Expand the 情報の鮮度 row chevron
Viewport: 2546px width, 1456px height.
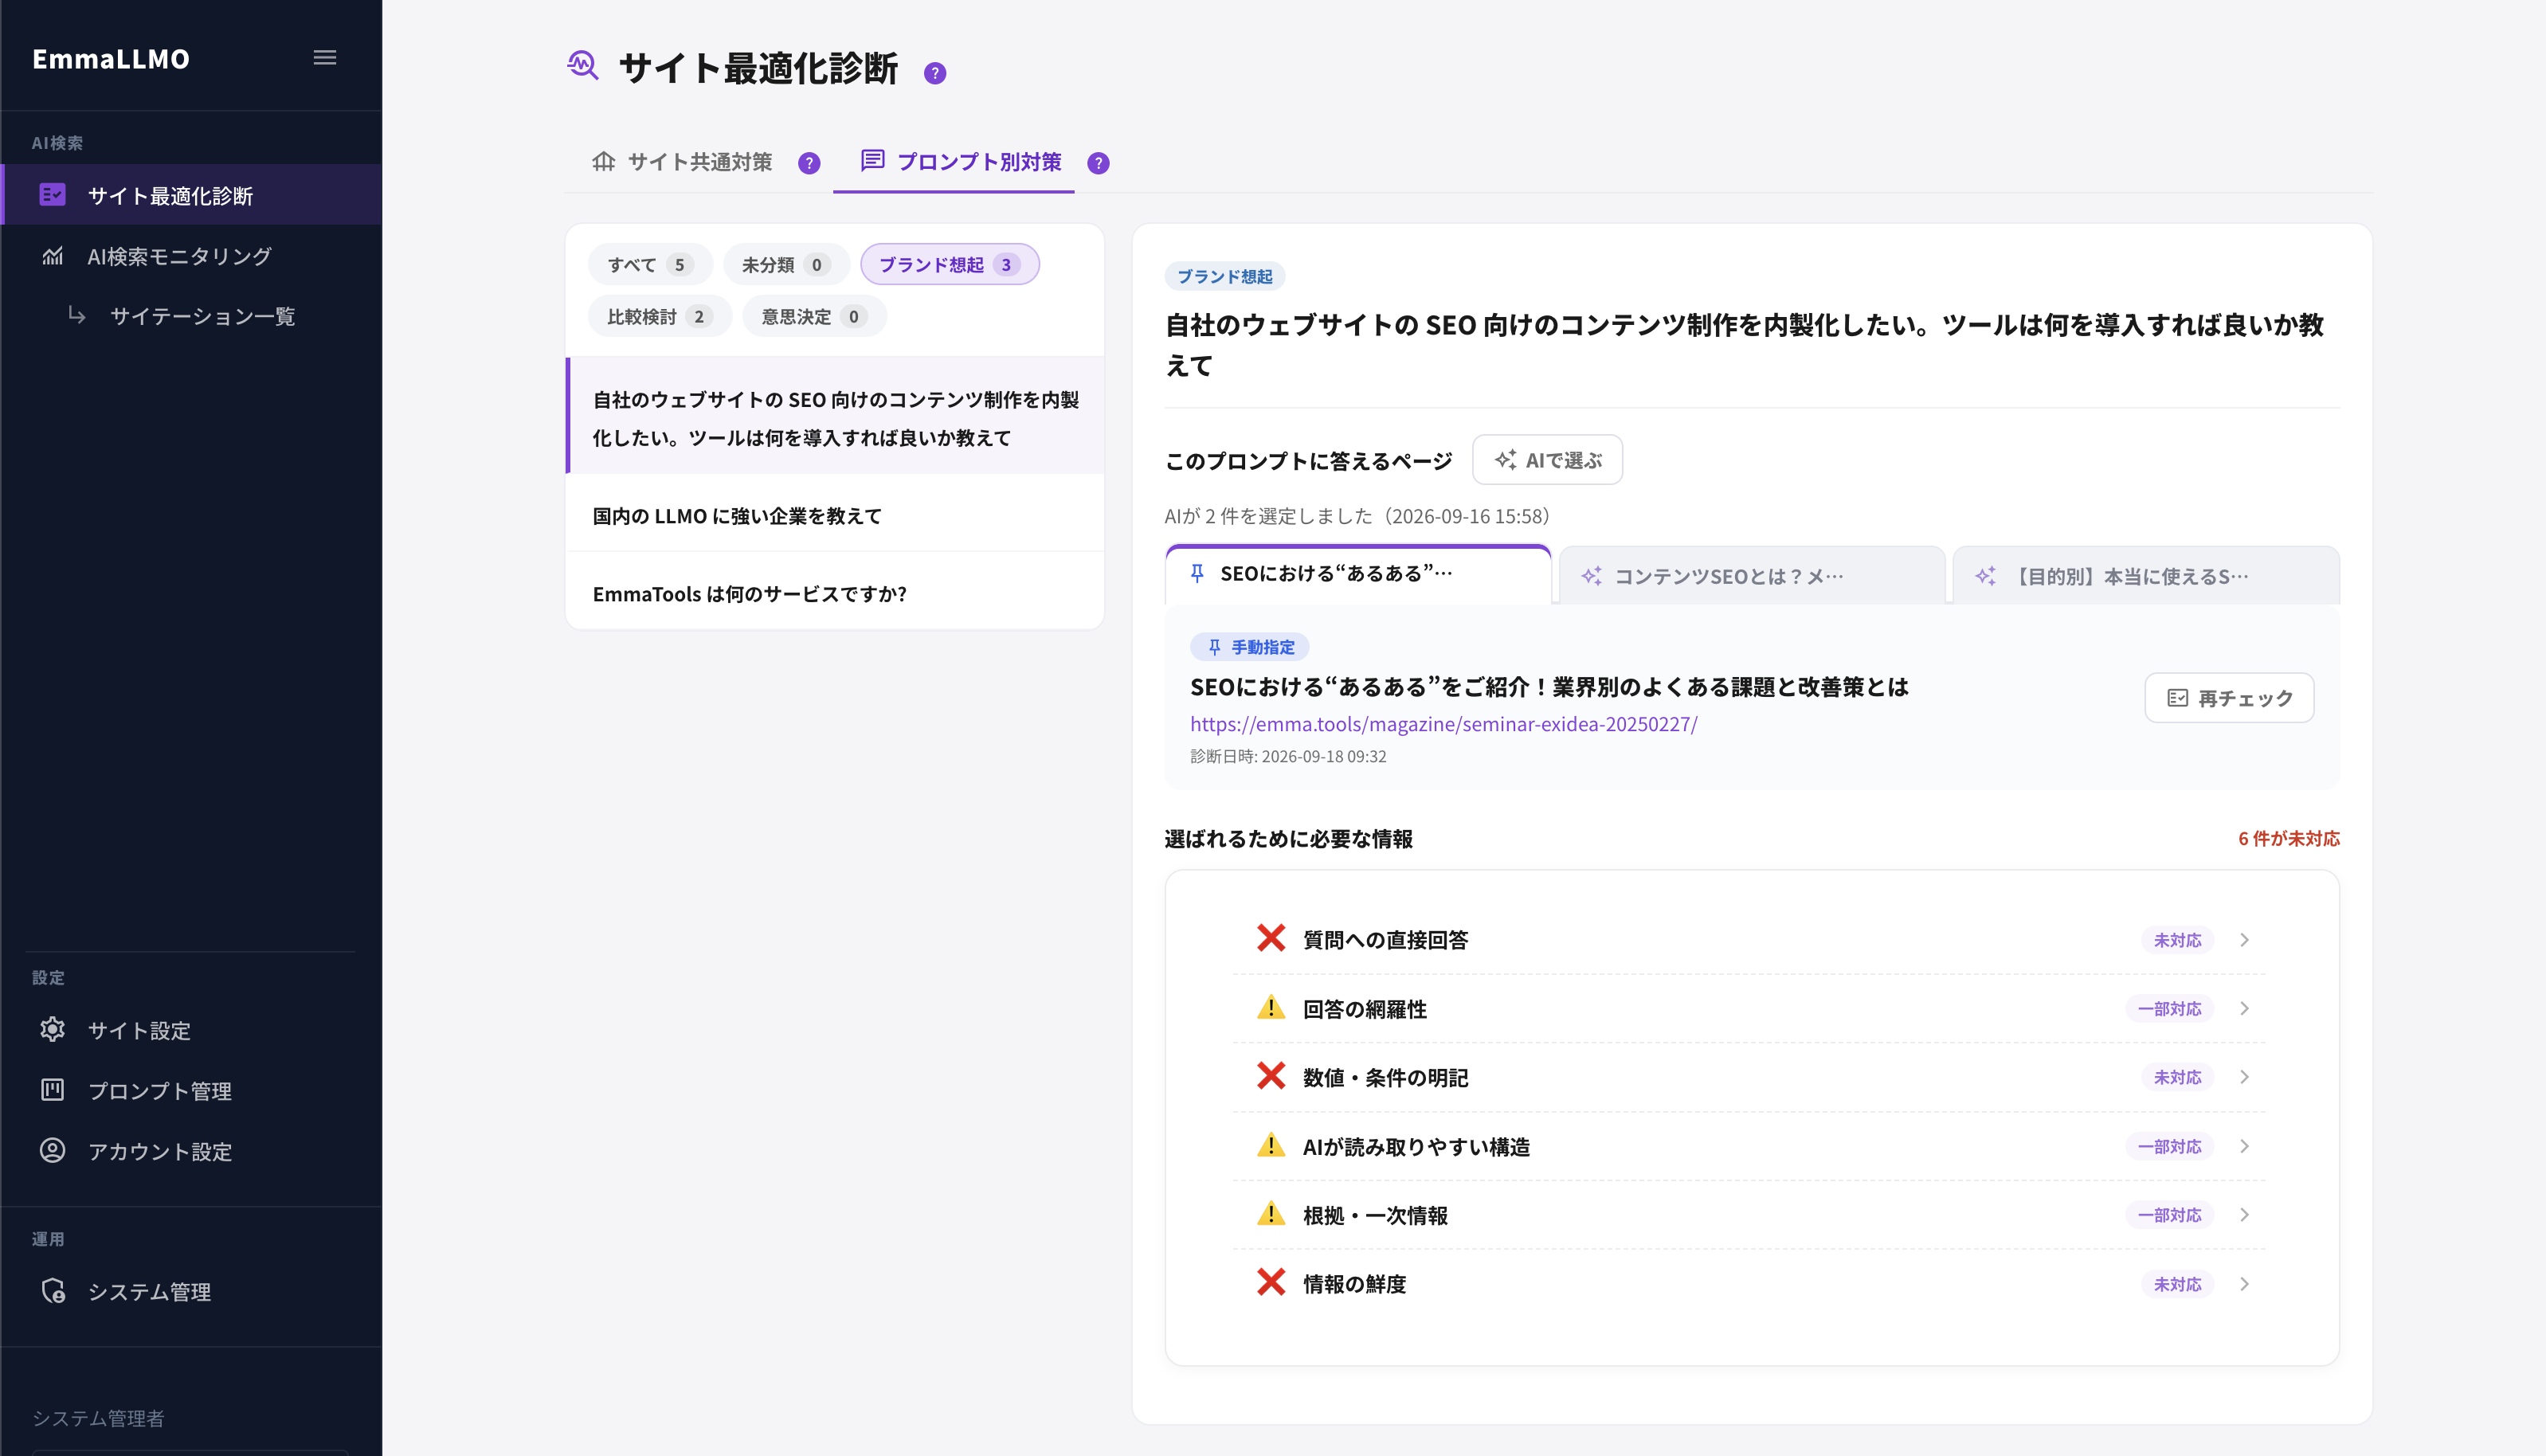[x=2245, y=1284]
